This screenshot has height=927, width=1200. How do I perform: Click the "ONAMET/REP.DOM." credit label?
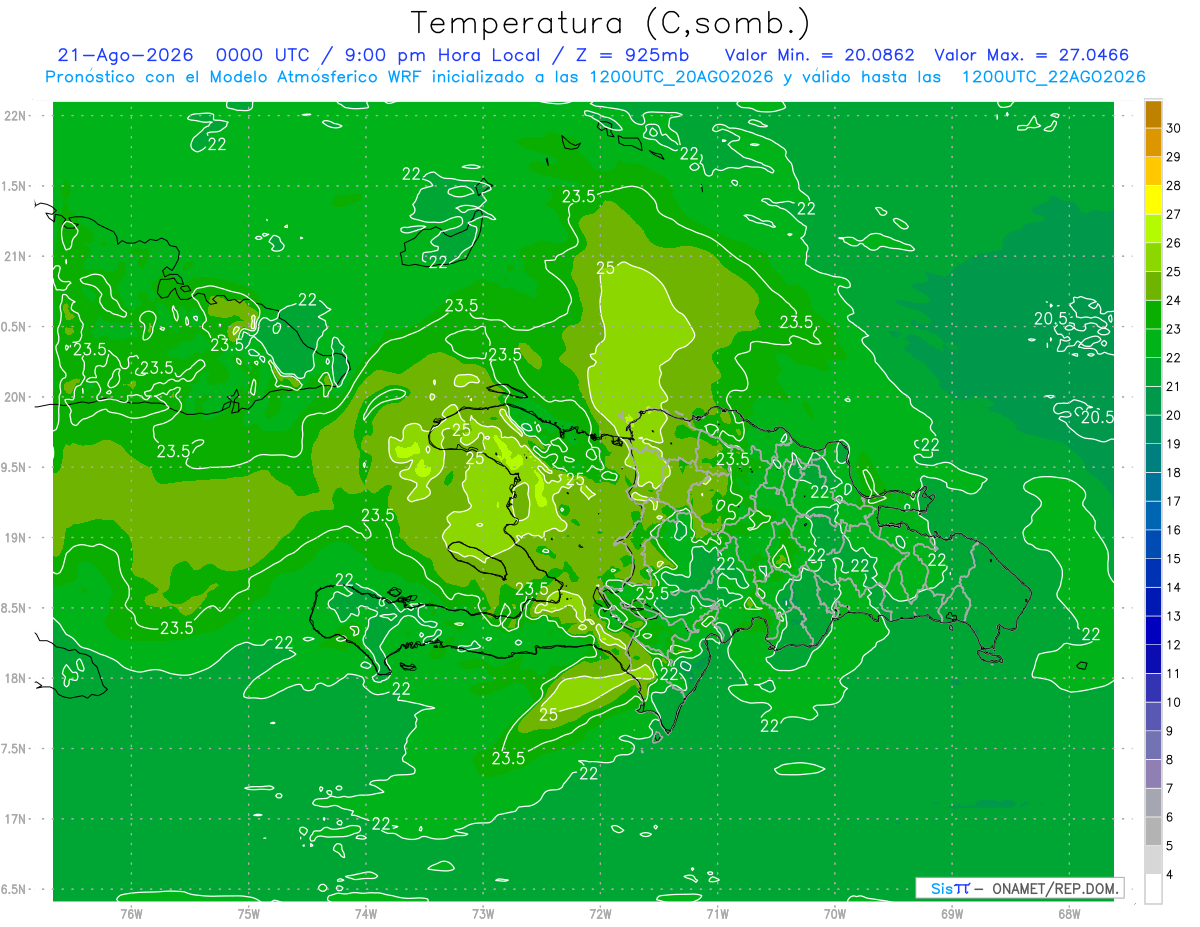tap(1055, 888)
